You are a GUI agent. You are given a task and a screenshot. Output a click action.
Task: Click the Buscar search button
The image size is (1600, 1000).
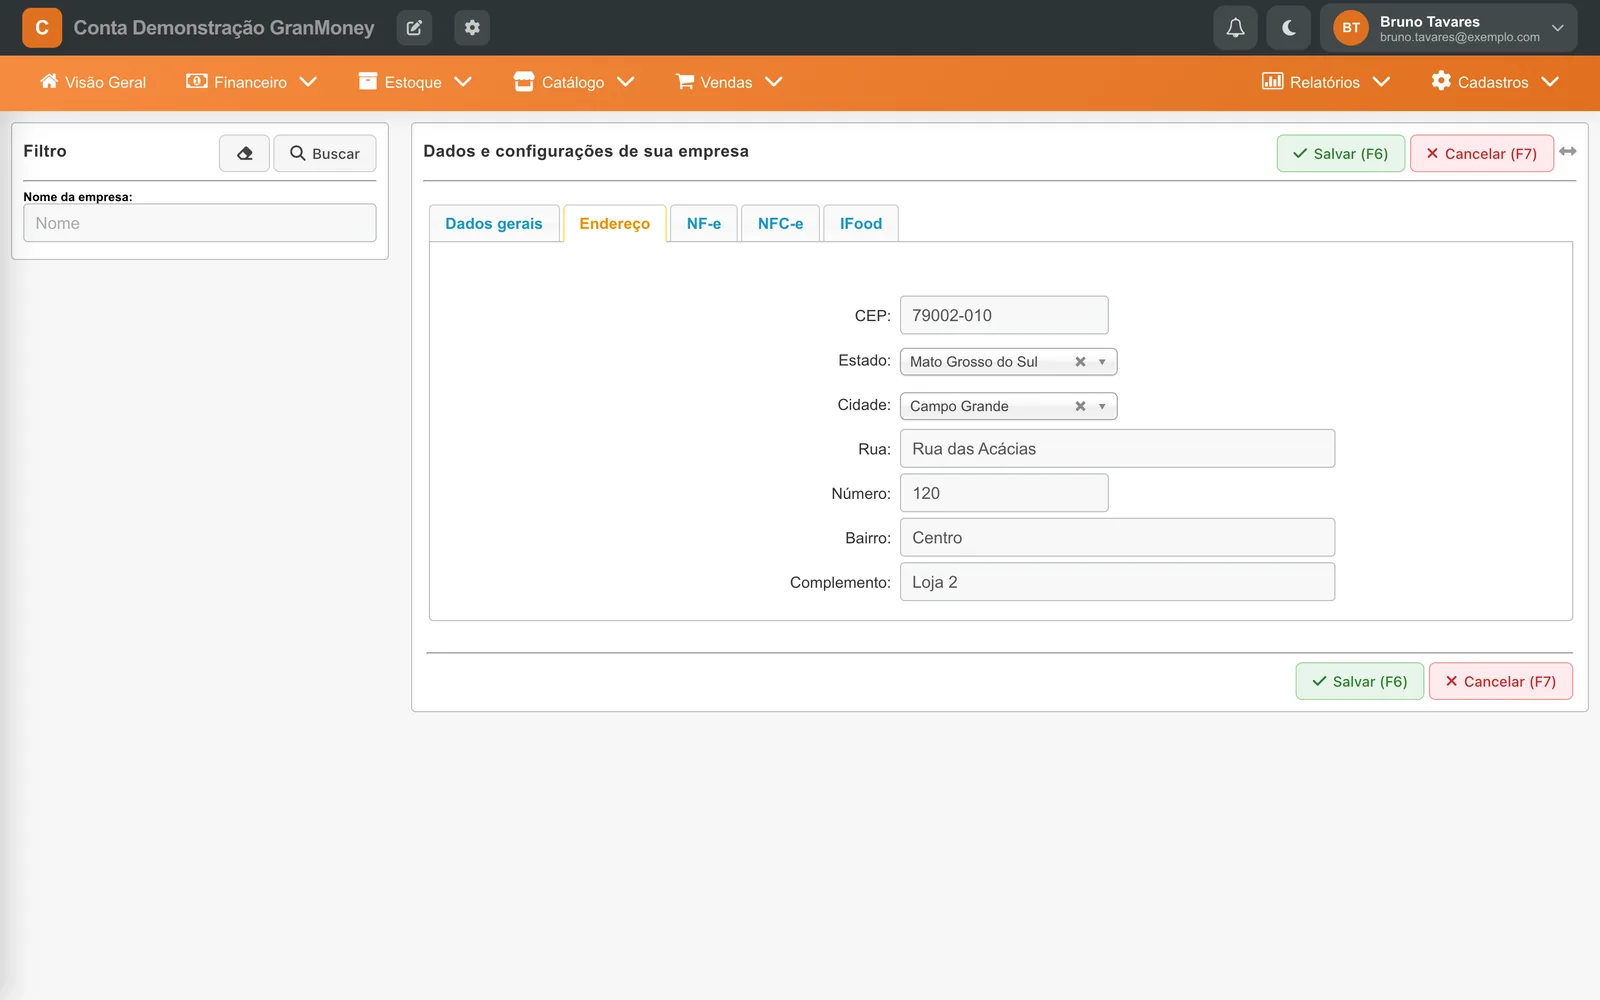tap(325, 153)
